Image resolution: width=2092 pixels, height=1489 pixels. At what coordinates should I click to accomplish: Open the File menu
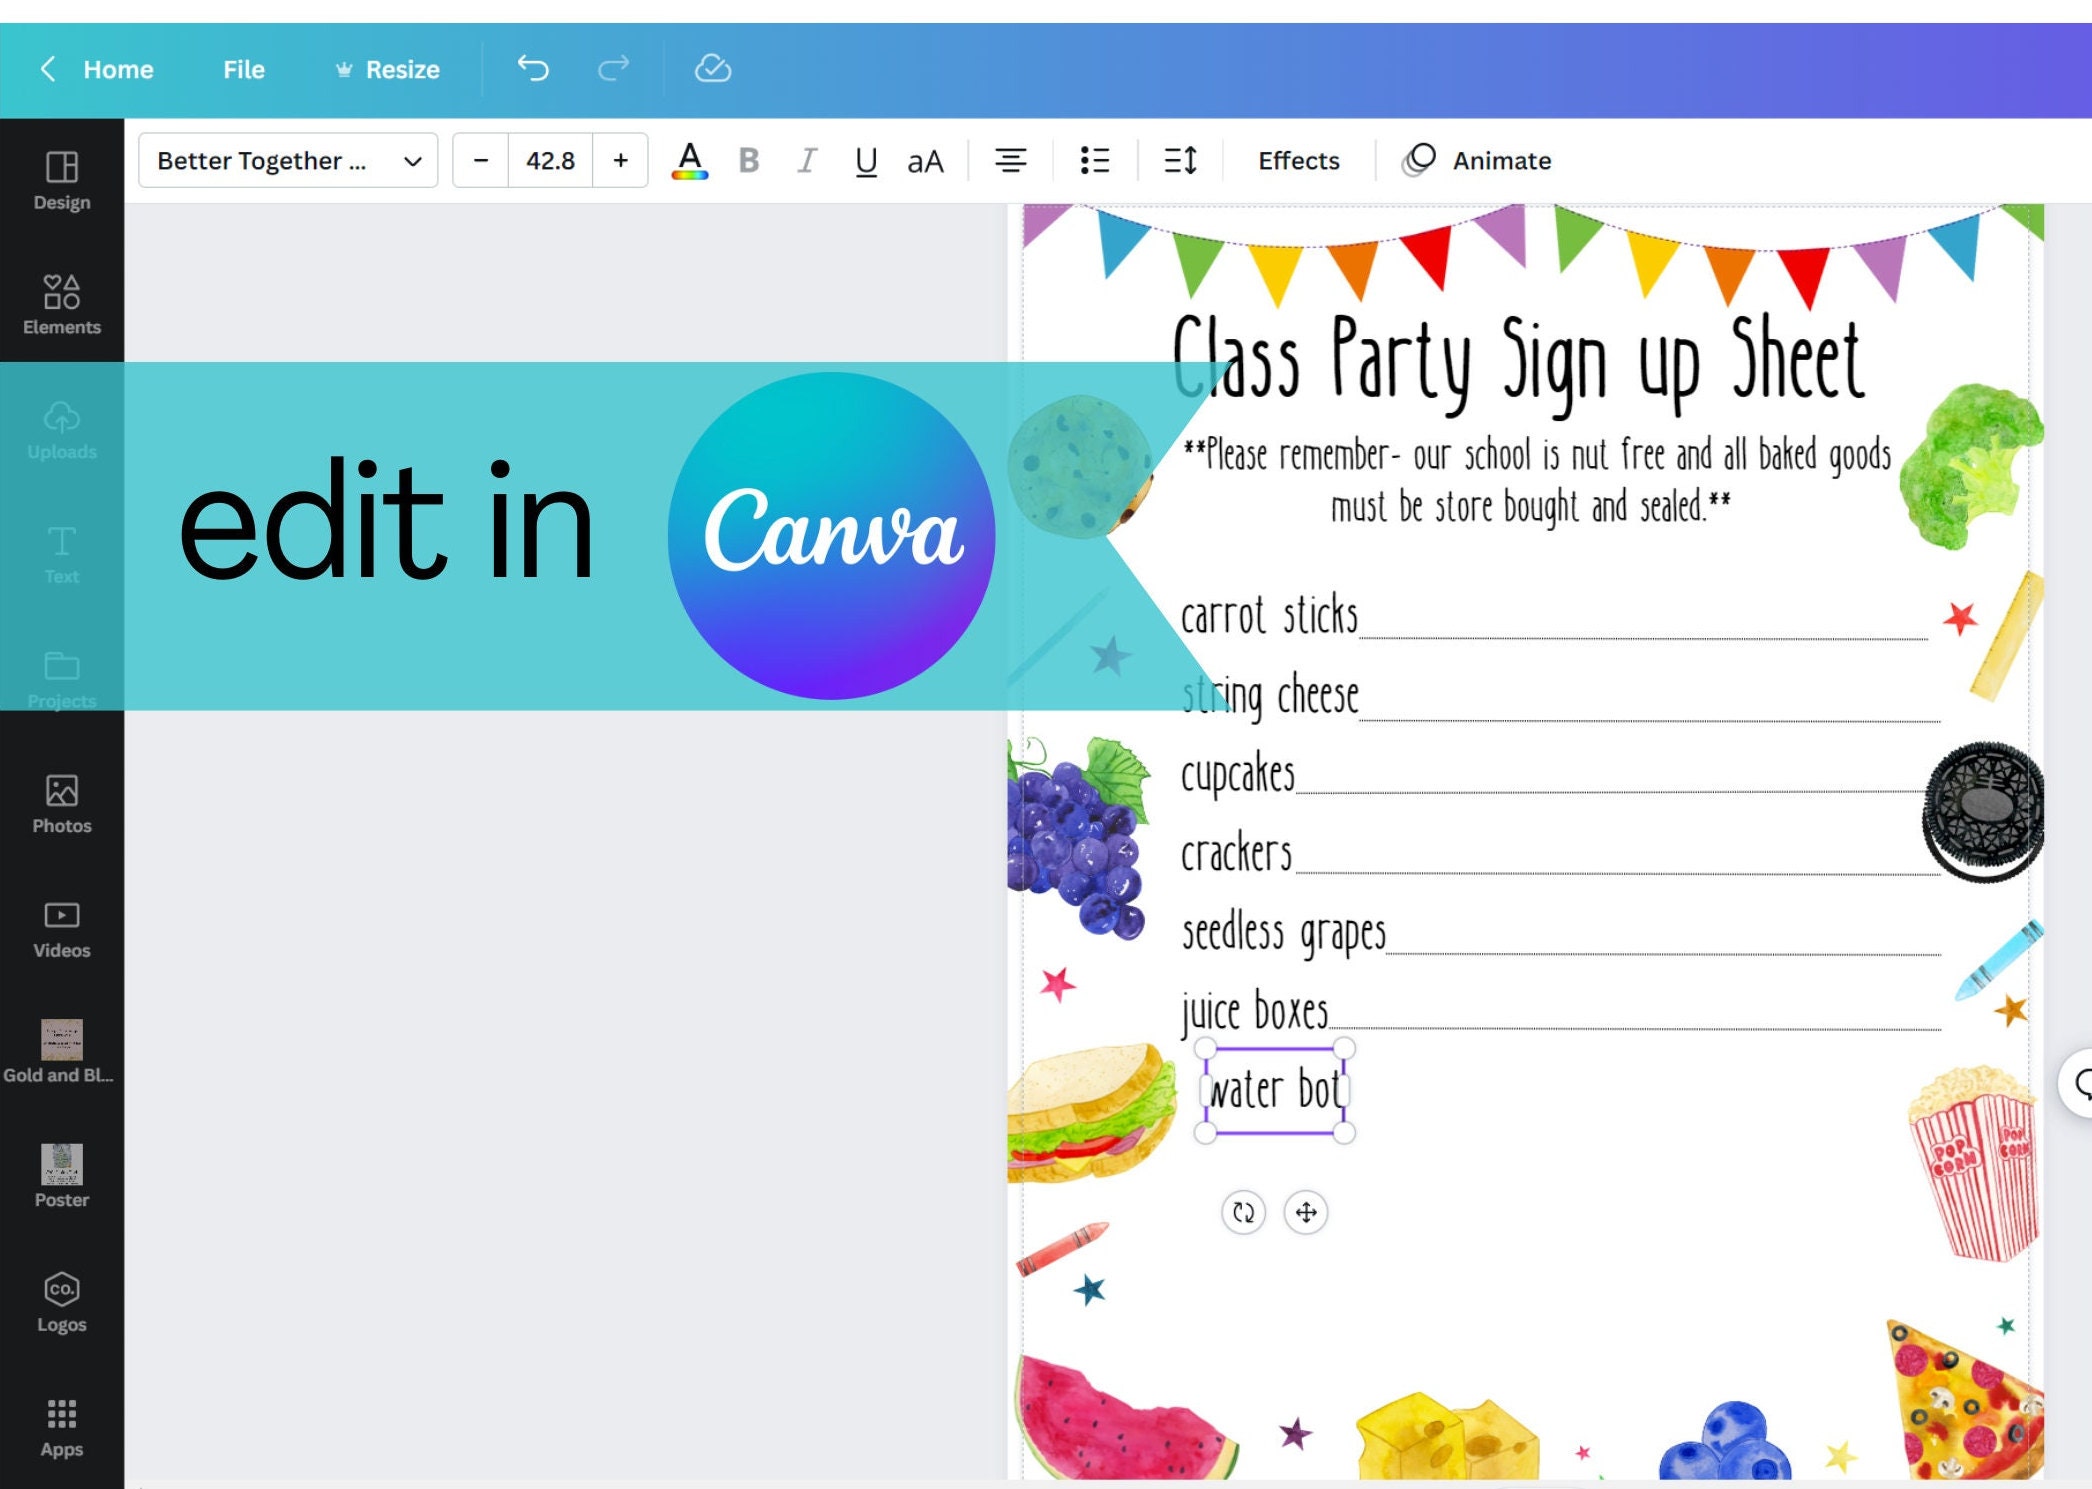(242, 68)
